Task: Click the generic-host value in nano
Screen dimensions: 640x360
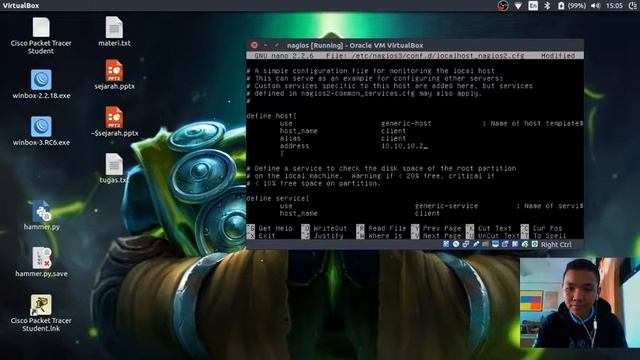Action: pos(406,123)
